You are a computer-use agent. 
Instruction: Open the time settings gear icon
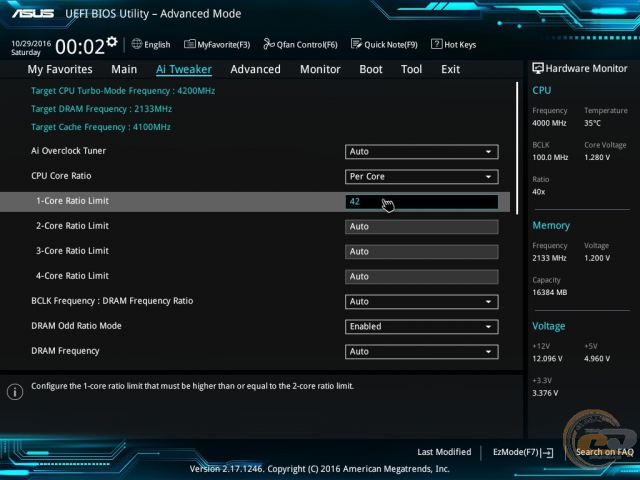pyautogui.click(x=112, y=41)
